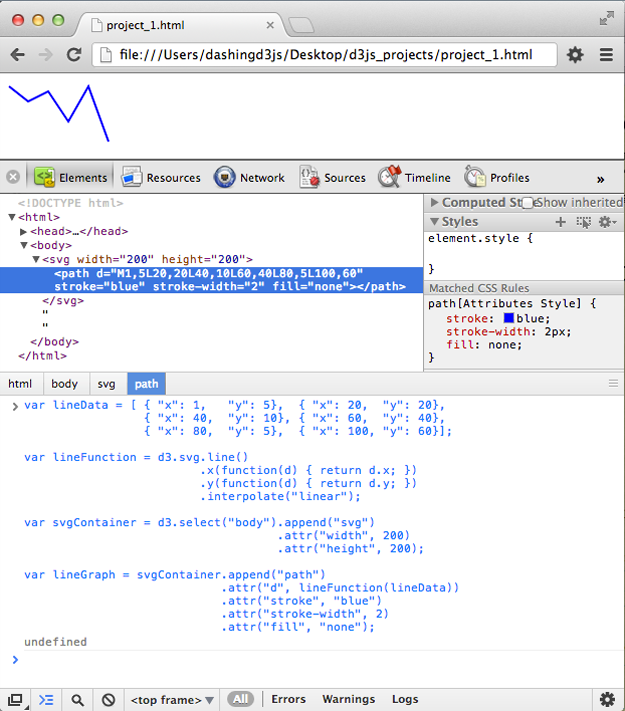Viewport: 625px width, 711px height.
Task: Click the dock-to-window icon in DevTools
Action: click(15, 700)
